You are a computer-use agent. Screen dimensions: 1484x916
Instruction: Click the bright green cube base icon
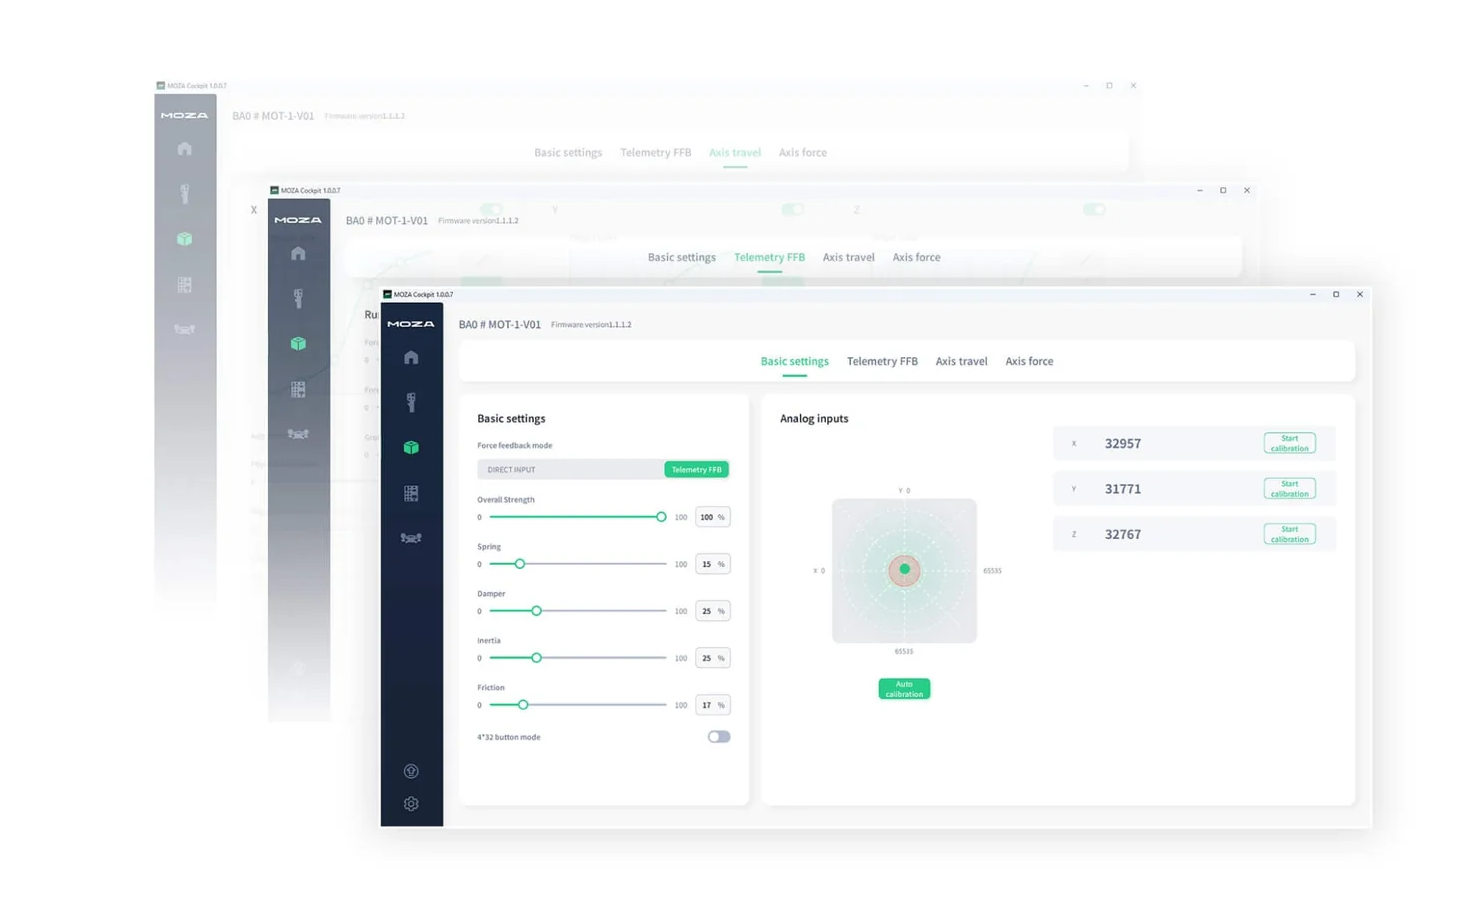coord(411,448)
